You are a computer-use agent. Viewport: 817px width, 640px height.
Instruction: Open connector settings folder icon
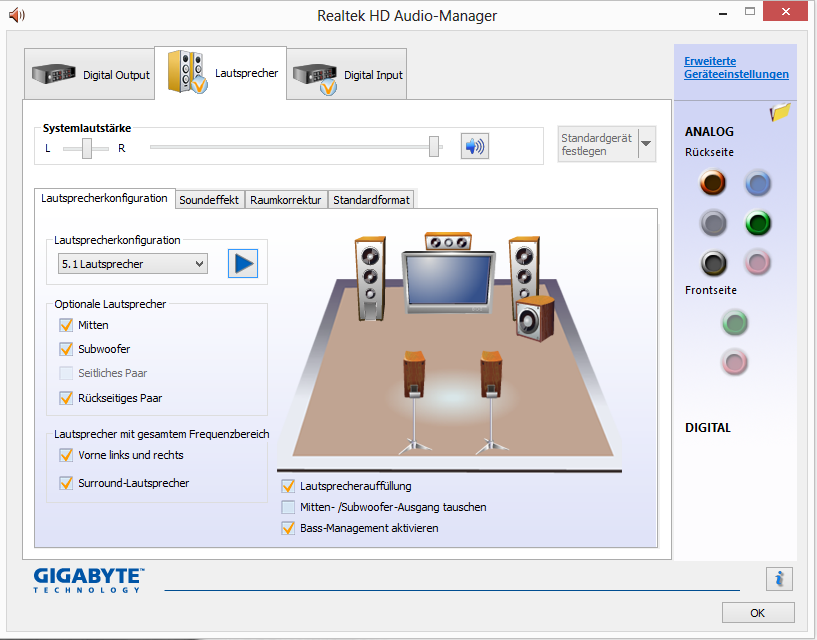tap(780, 112)
